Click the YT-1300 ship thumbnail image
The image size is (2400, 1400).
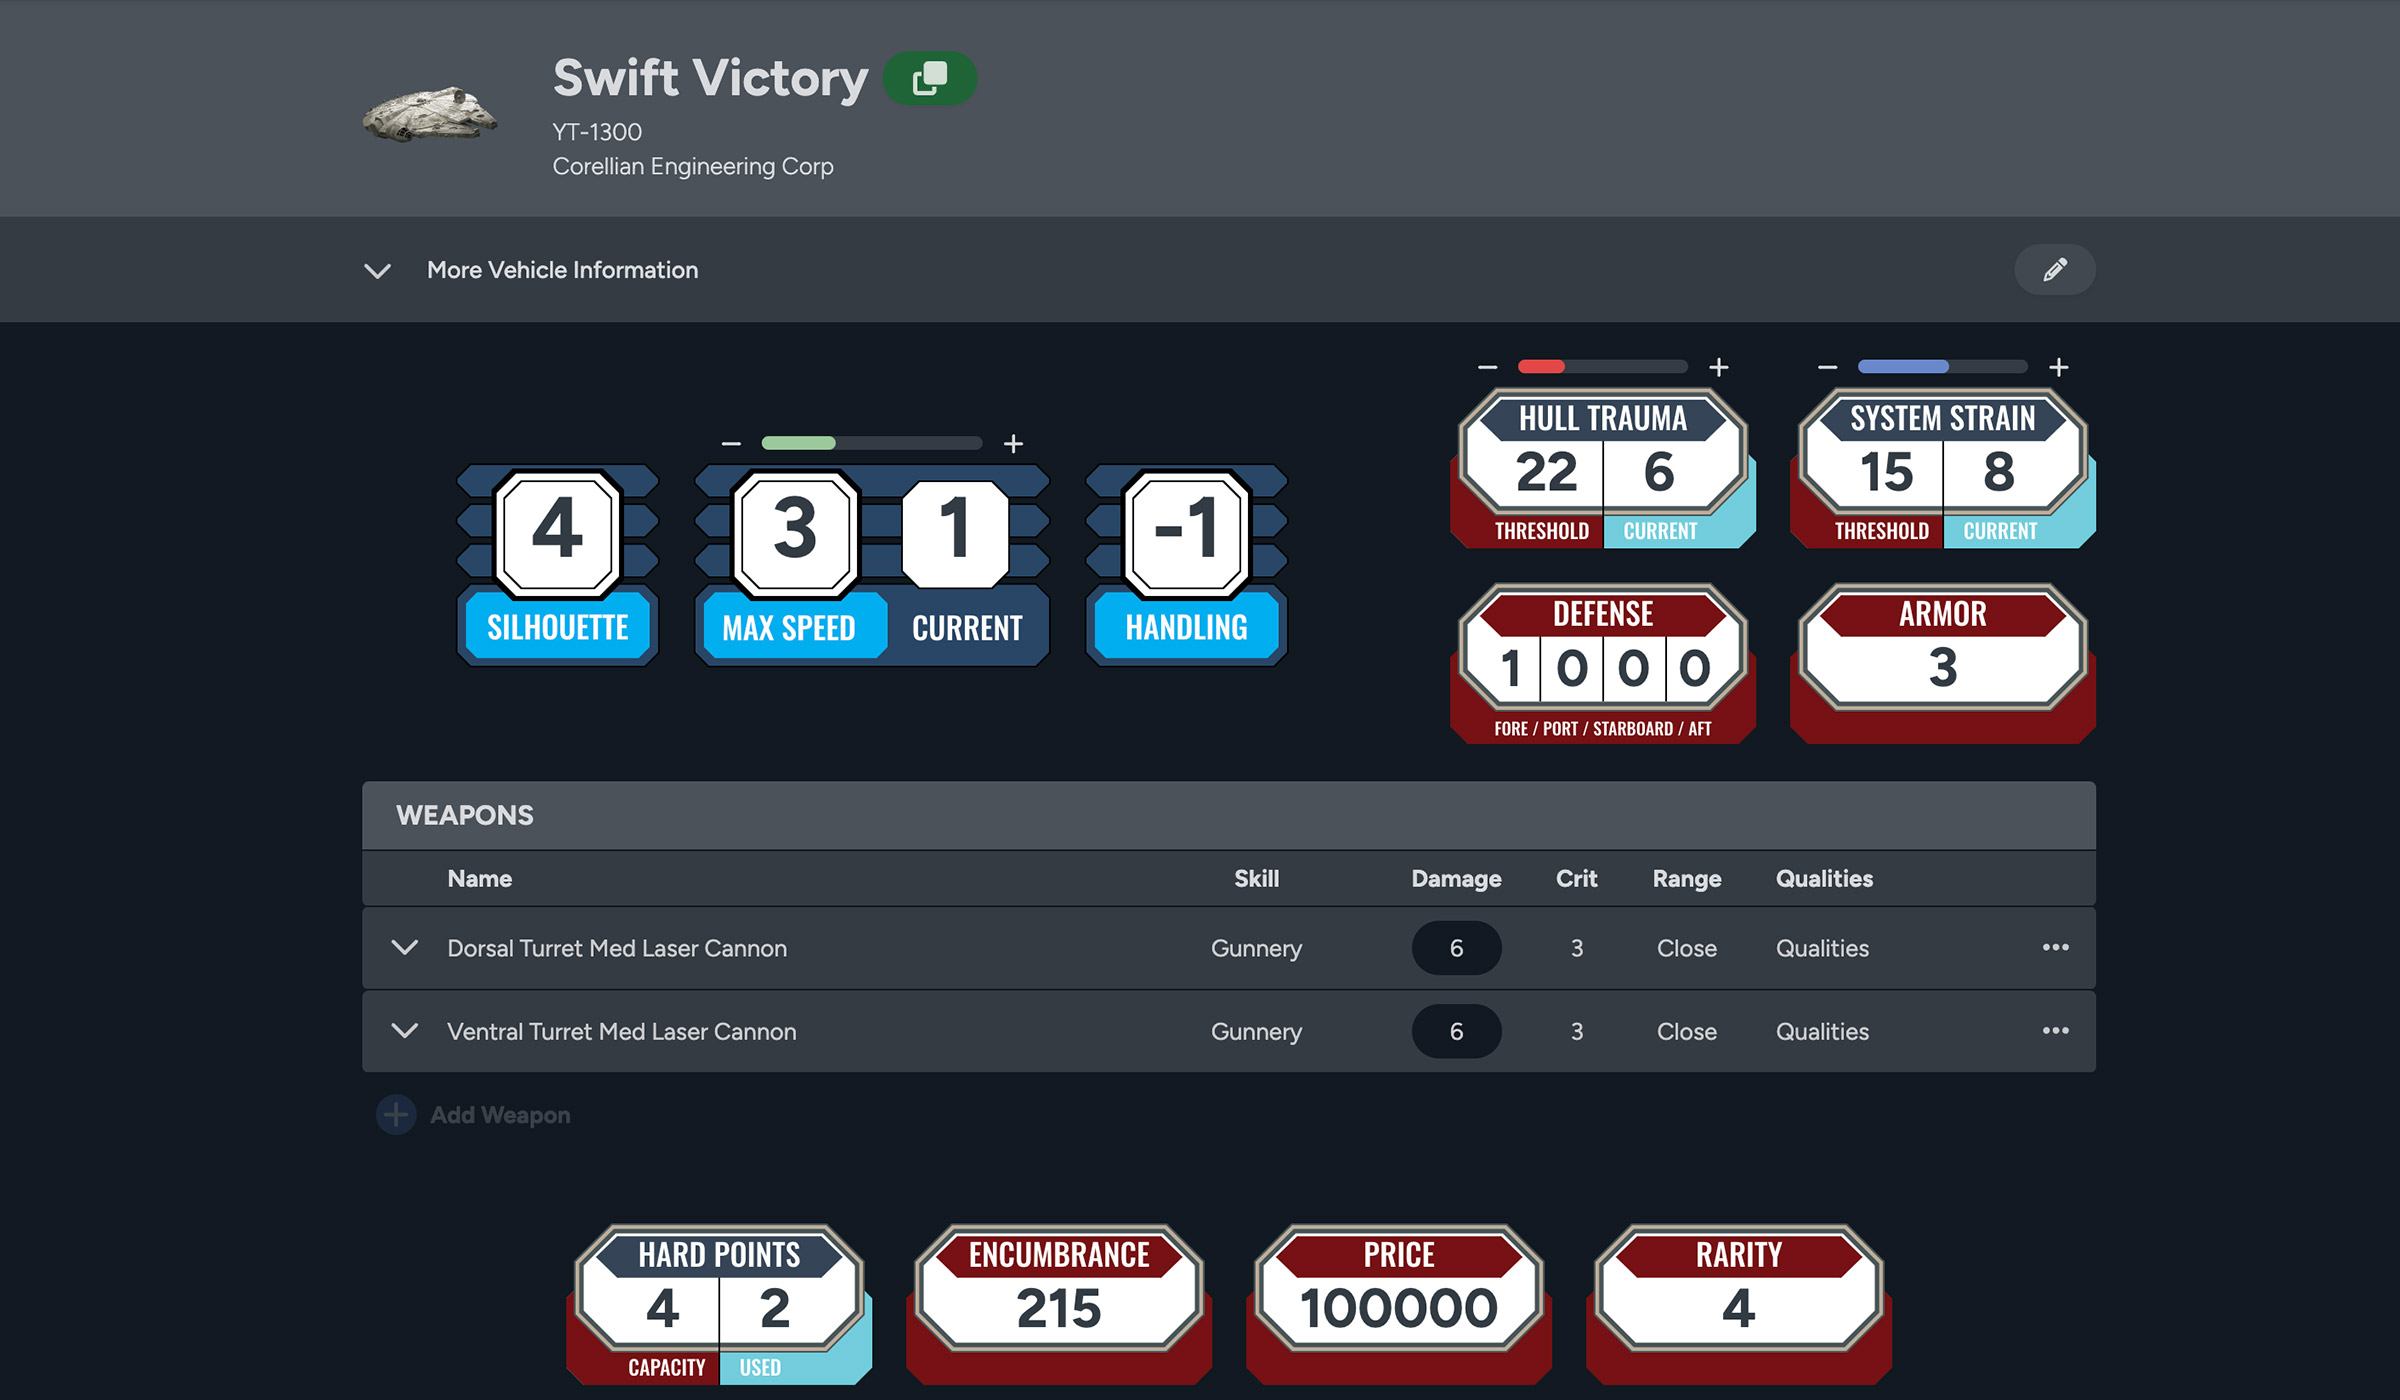point(430,114)
